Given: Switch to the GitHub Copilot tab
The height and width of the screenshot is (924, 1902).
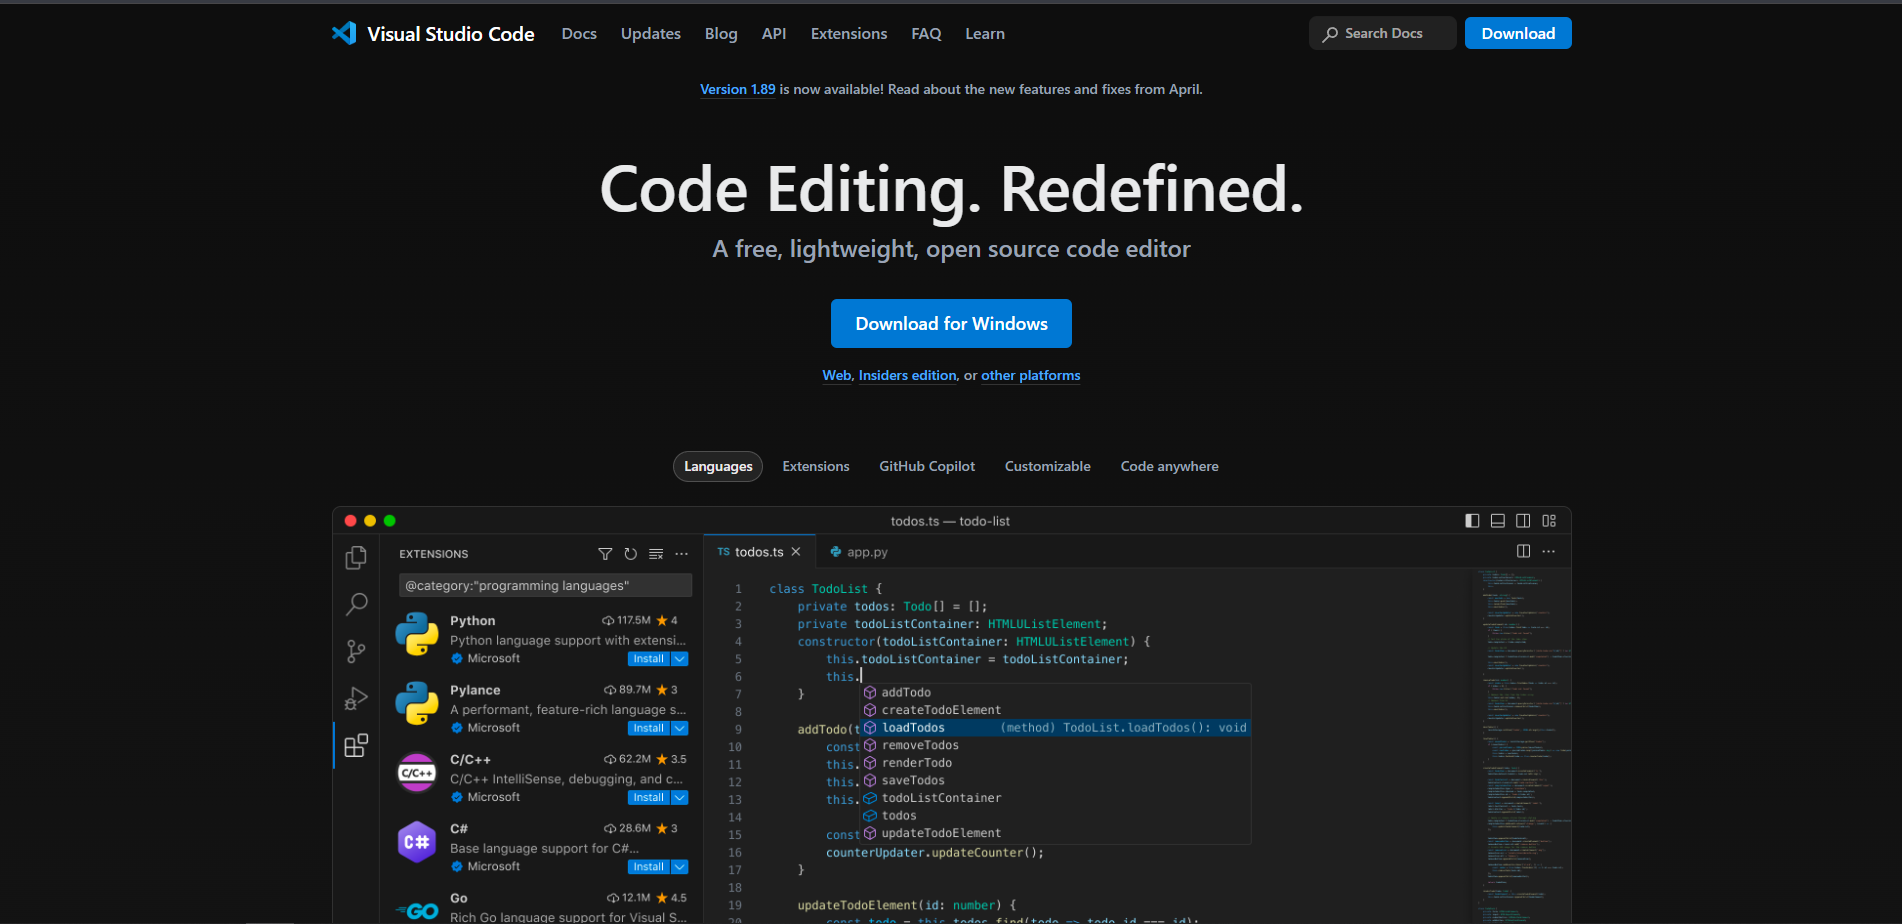Looking at the screenshot, I should 926,467.
